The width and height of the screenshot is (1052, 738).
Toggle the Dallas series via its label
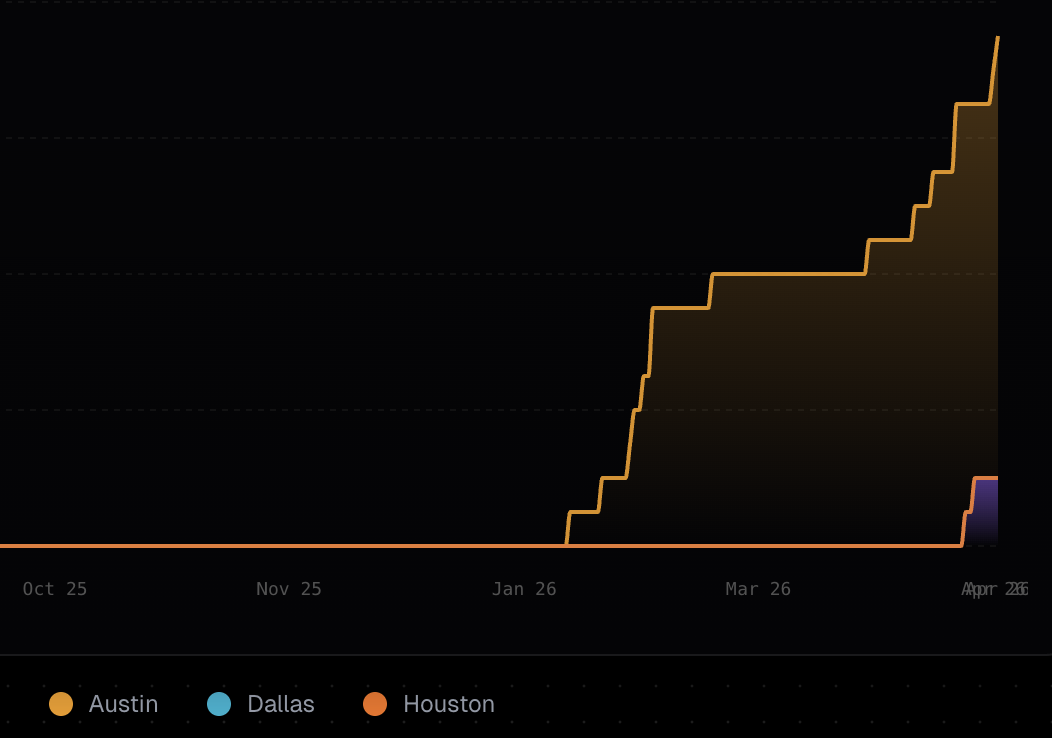point(280,704)
